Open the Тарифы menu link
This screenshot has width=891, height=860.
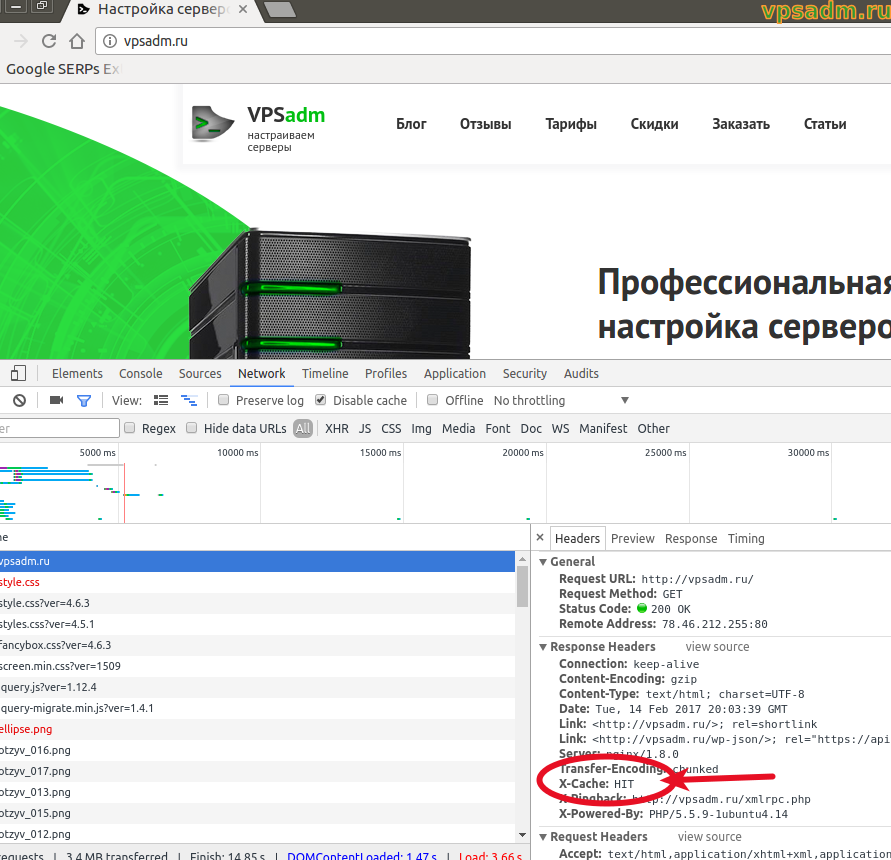(x=571, y=124)
